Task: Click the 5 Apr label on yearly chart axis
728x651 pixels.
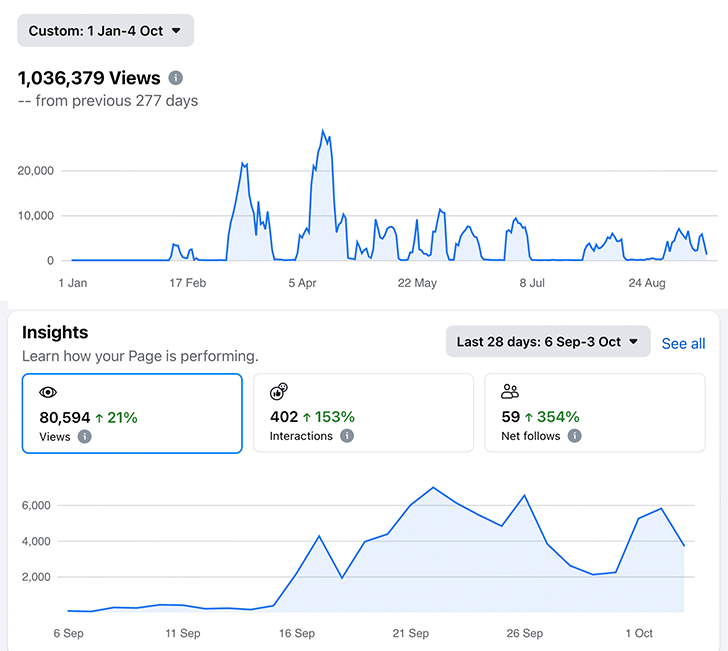Action: (303, 283)
